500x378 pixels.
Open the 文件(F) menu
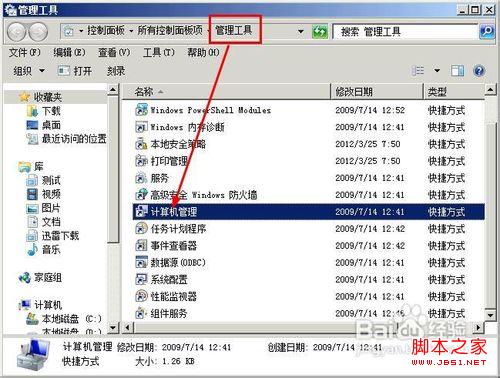(x=25, y=53)
